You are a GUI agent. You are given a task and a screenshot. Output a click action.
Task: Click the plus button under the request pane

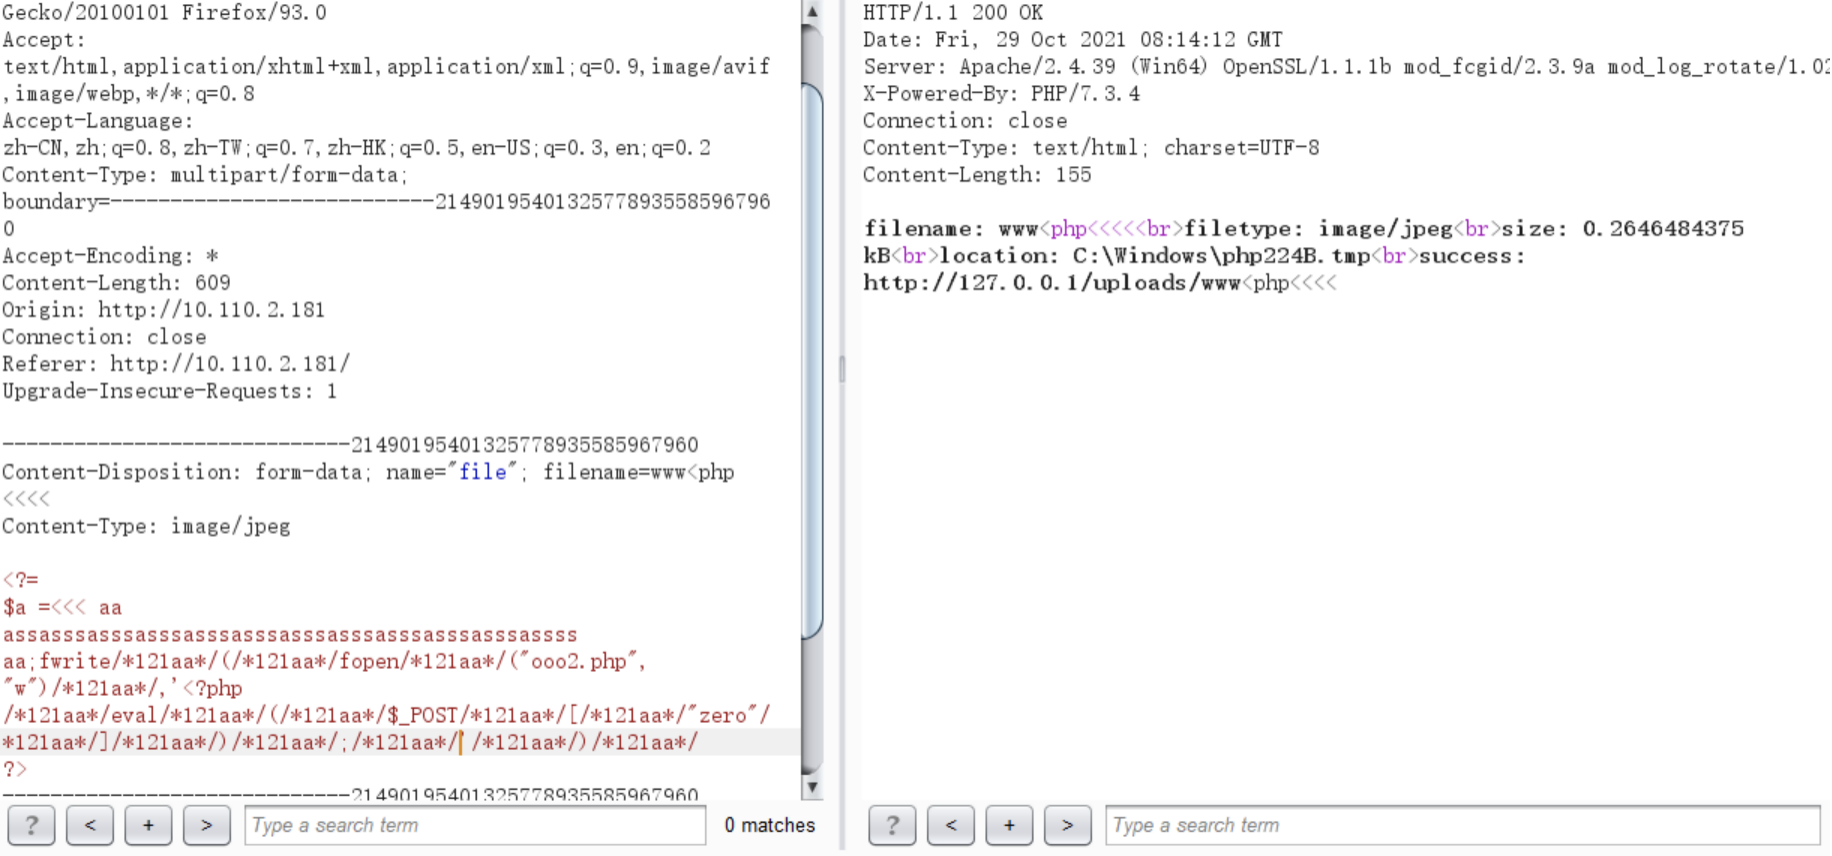coord(148,825)
